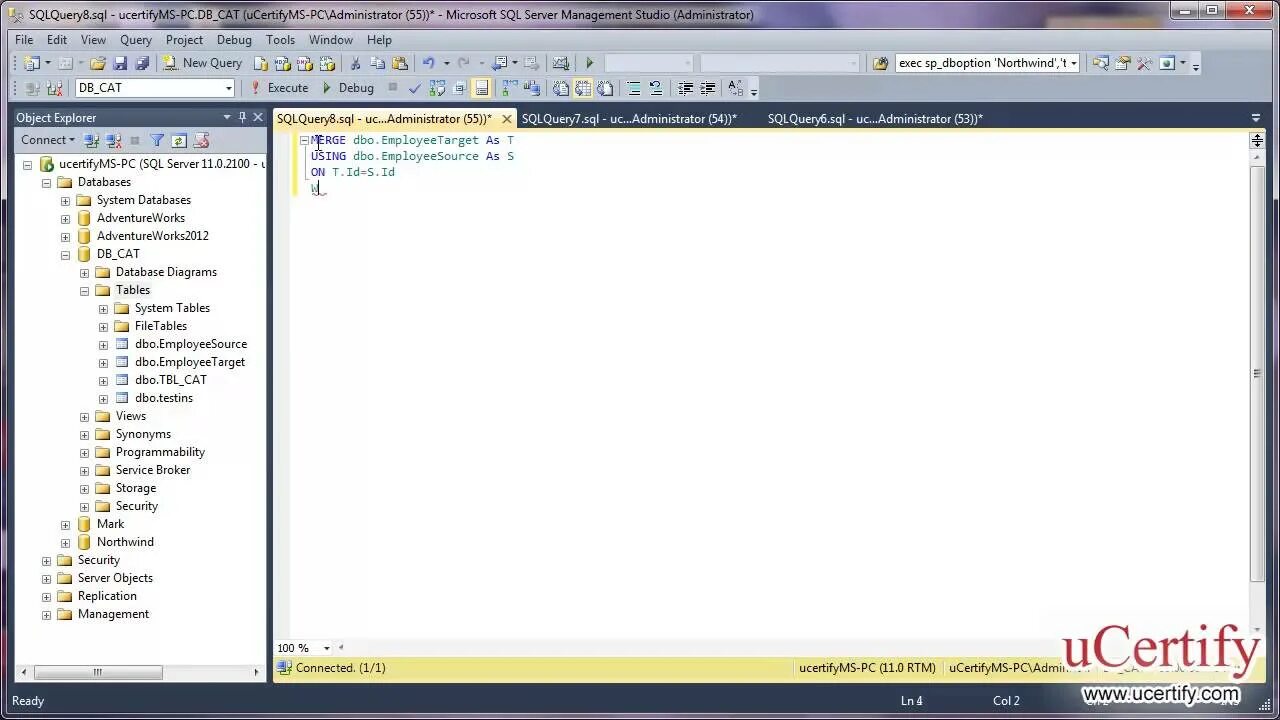Click the Parse checkmark icon
This screenshot has width=1280, height=720.
[414, 88]
